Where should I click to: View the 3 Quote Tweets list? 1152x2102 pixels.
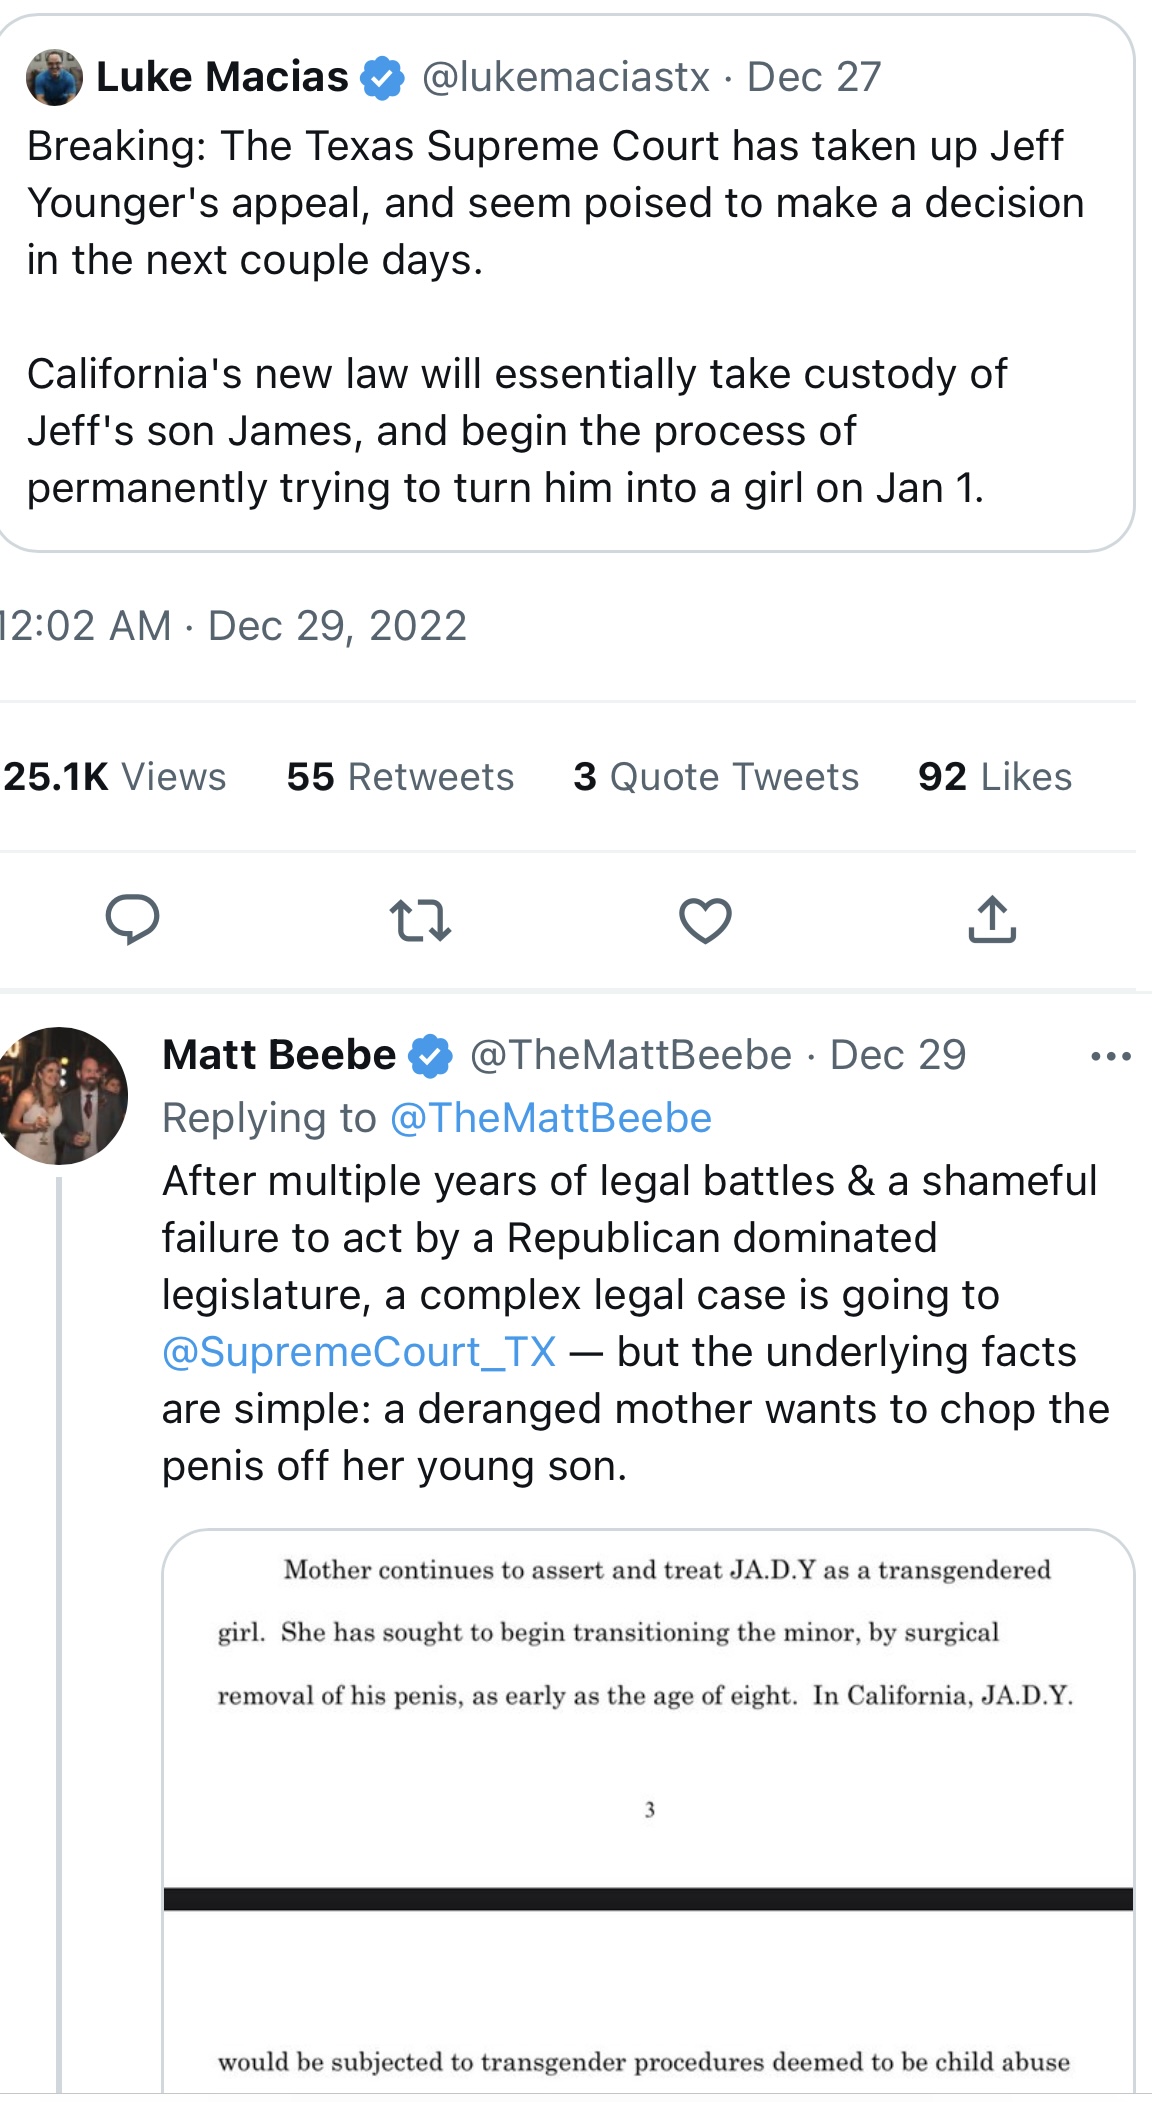(716, 777)
